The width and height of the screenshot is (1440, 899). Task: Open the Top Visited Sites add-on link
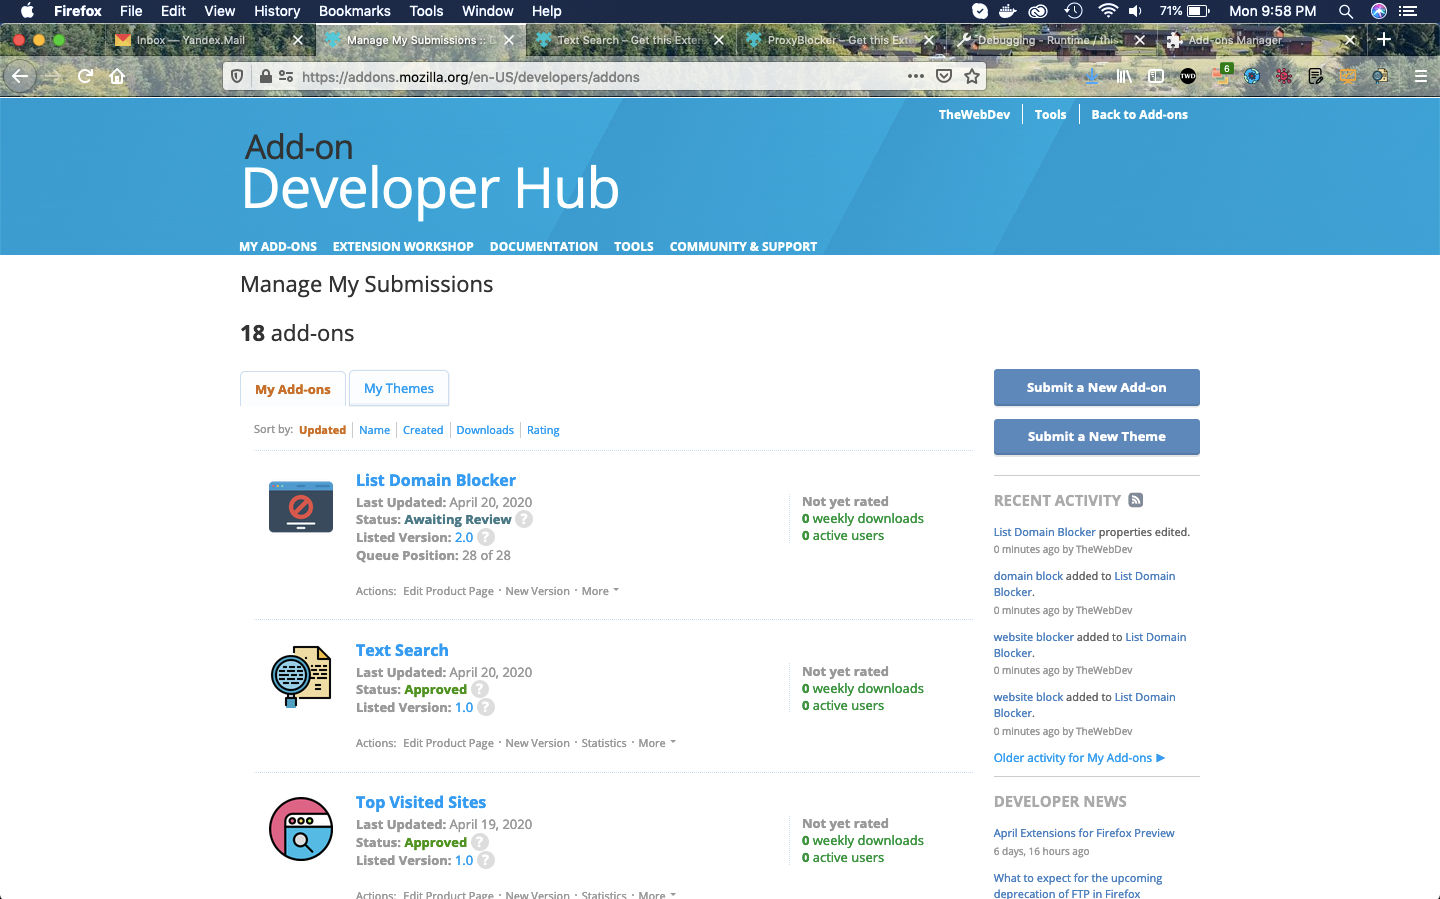pos(421,802)
